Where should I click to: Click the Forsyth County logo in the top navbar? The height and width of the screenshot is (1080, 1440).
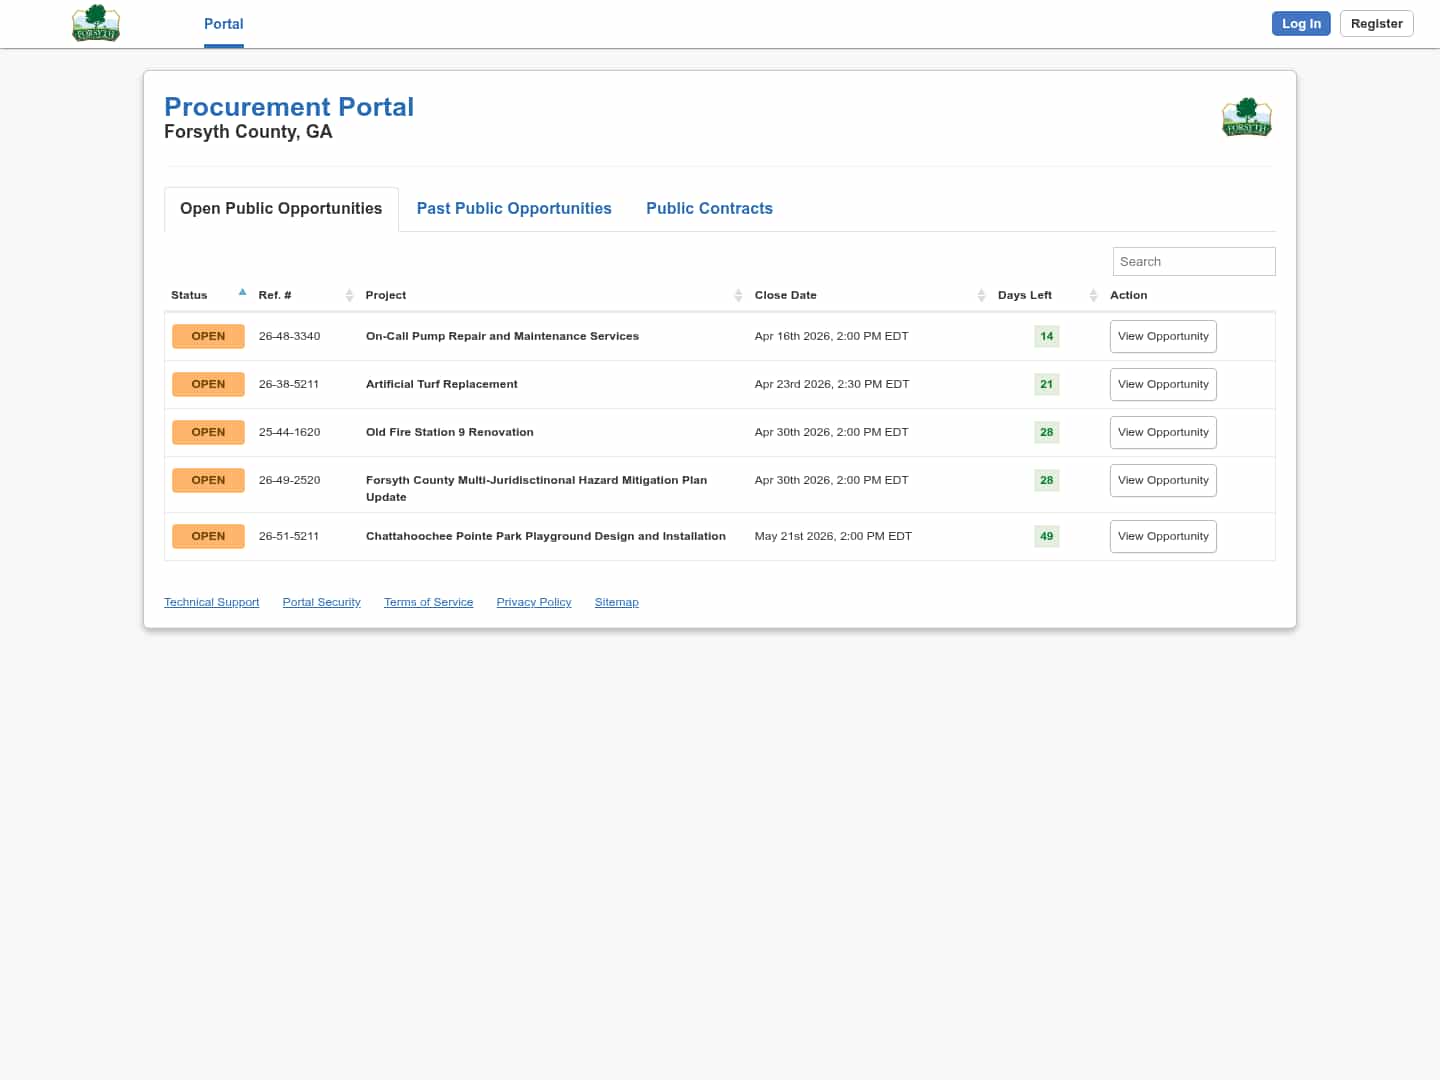pos(96,23)
